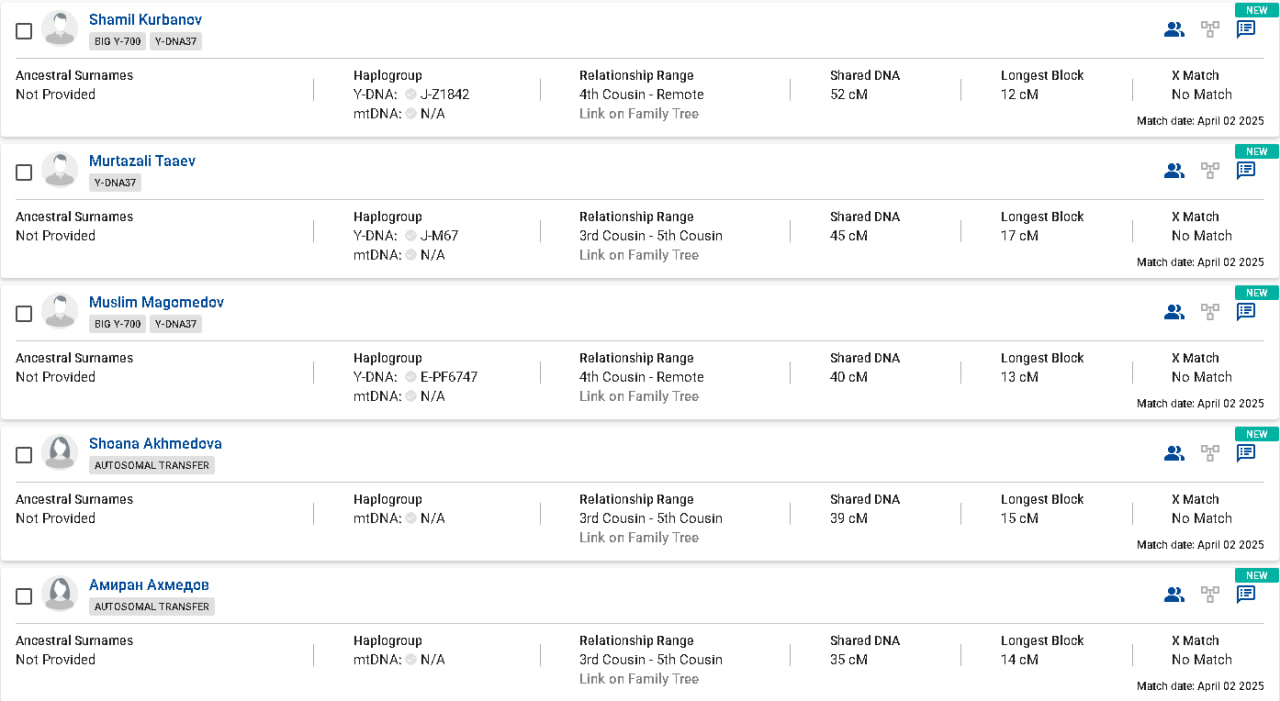This screenshot has width=1280, height=701.
Task: Open notes icon for Shamil Kurbanov
Action: pyautogui.click(x=1246, y=29)
